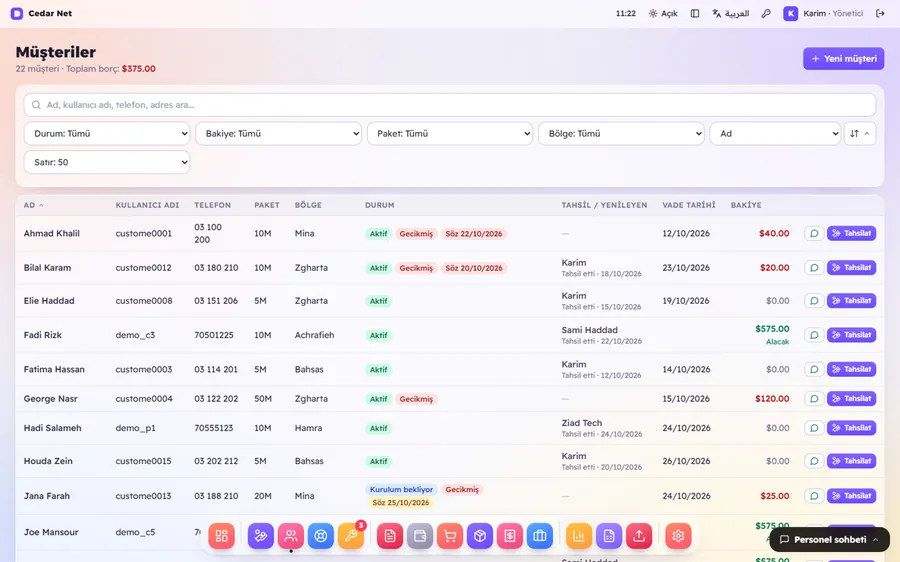
Task: Open the blue briefcase icon in the dock
Action: (540, 536)
